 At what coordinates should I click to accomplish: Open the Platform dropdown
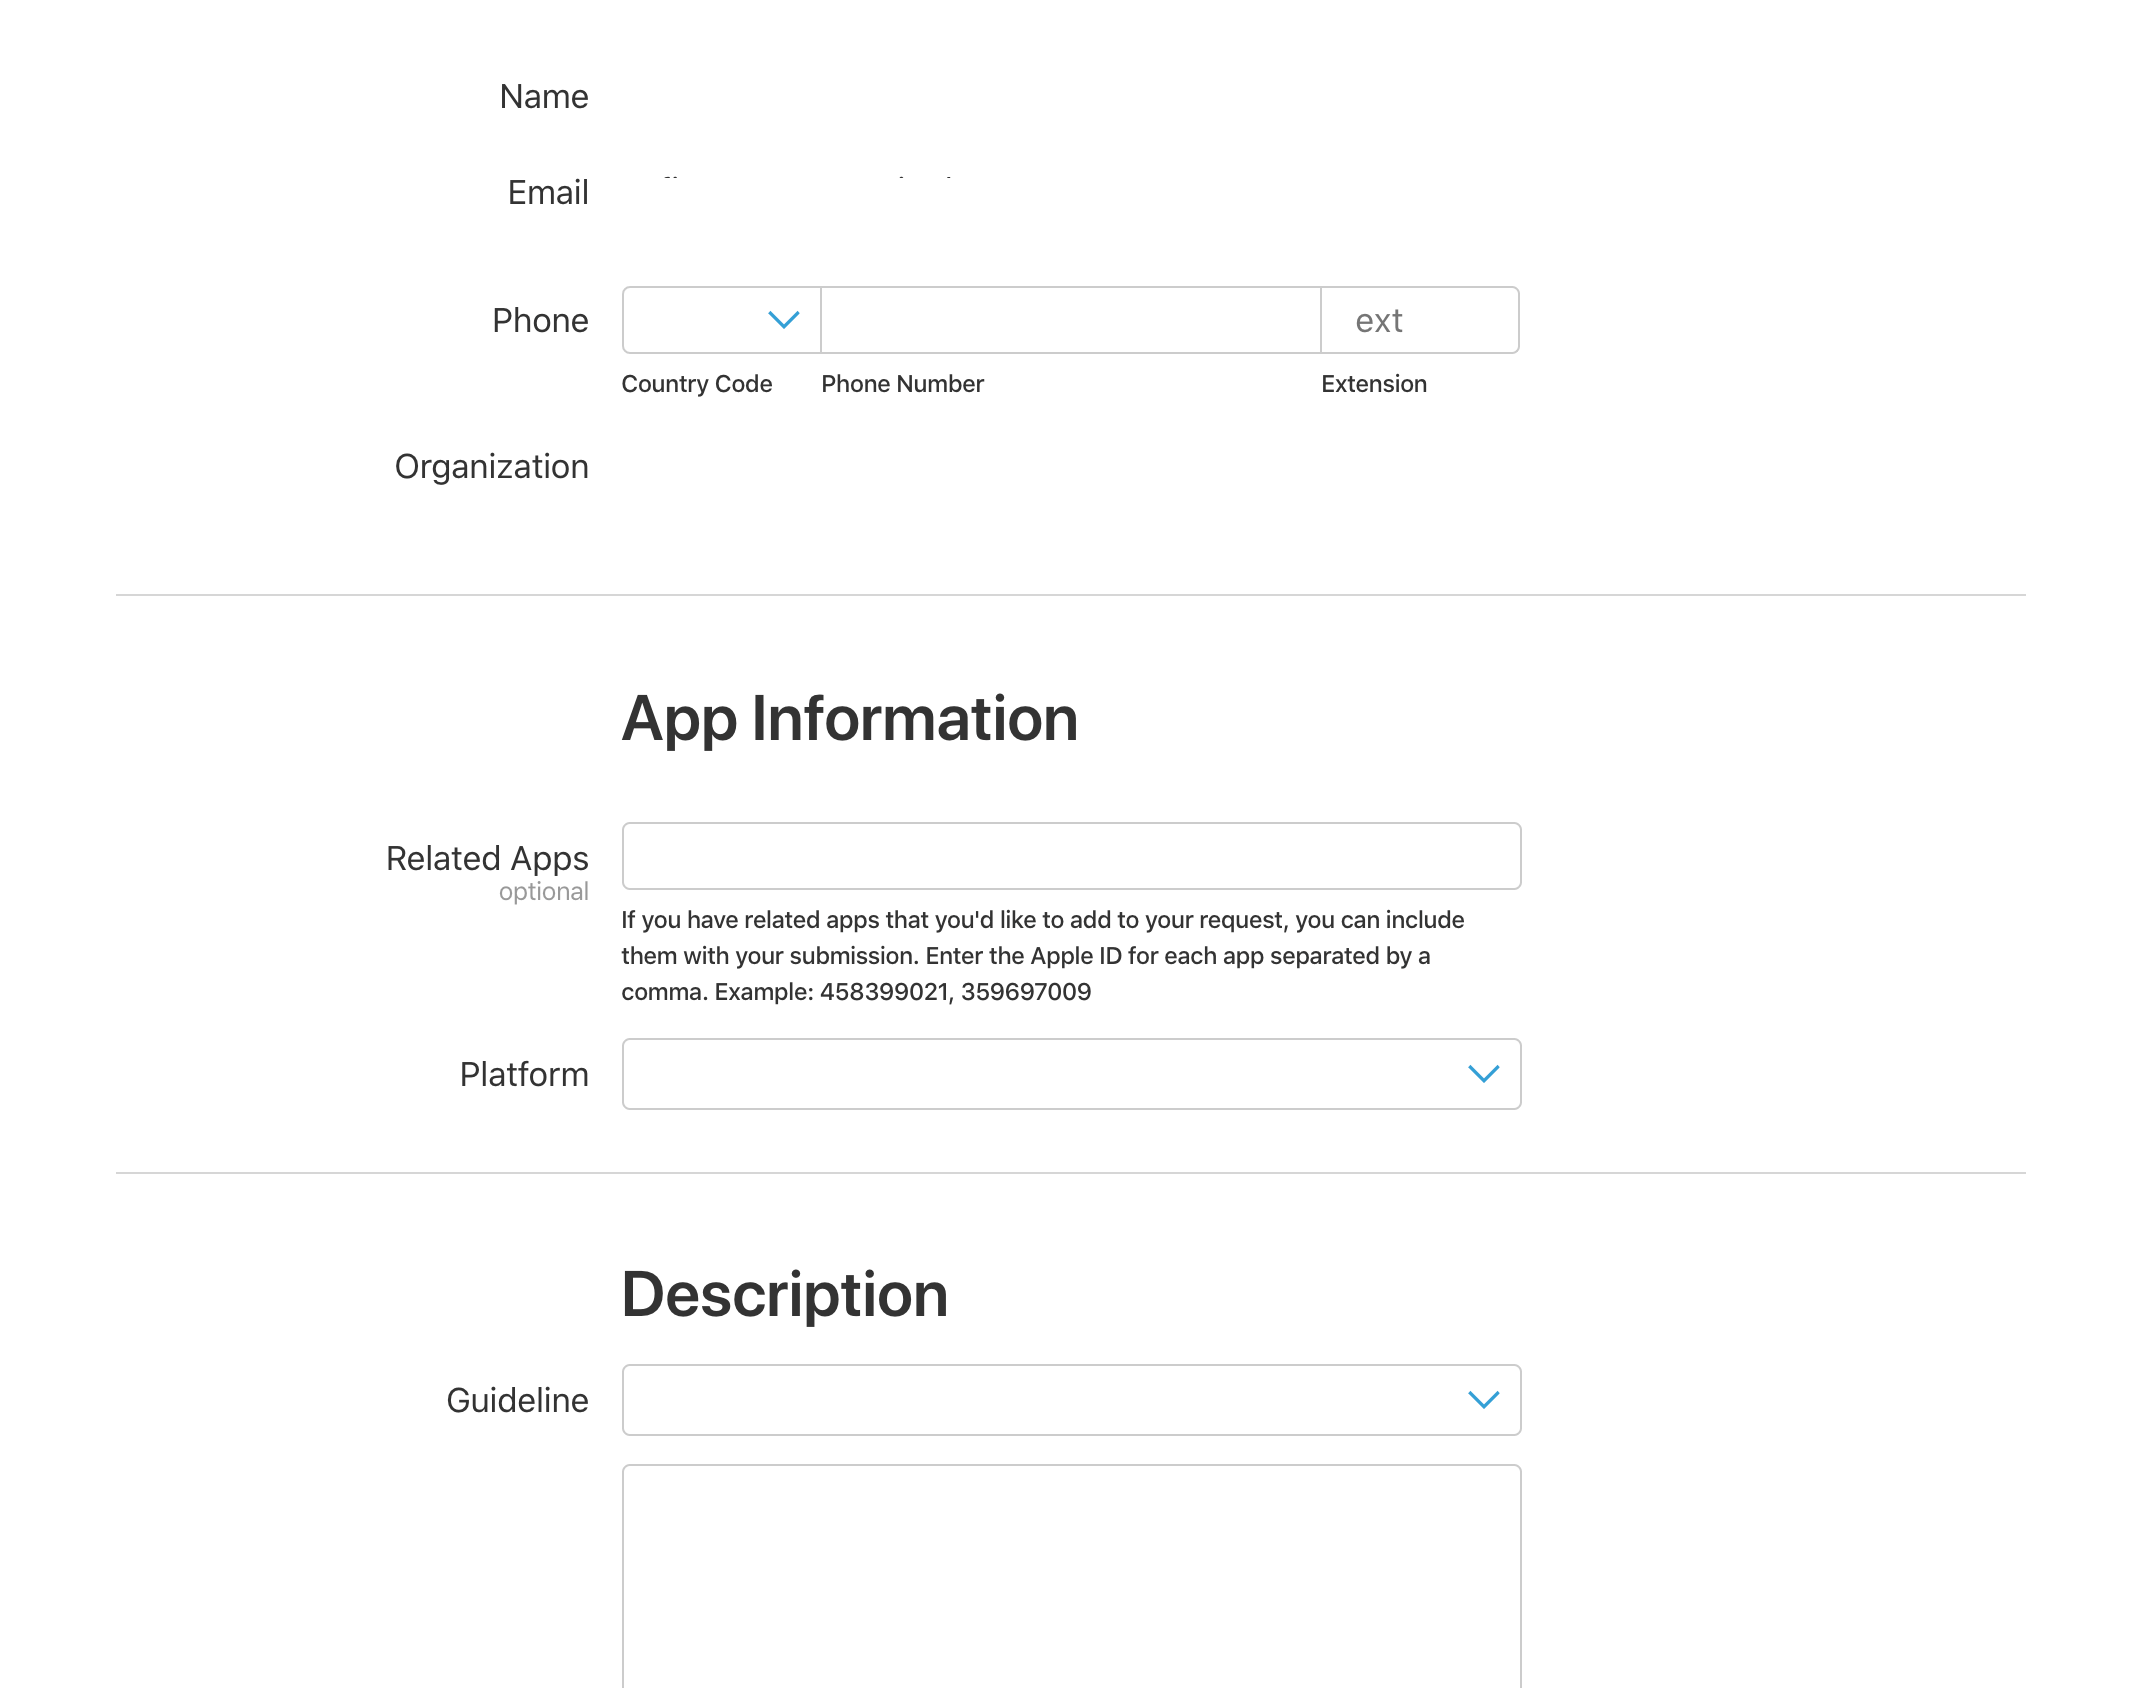coord(1070,1074)
